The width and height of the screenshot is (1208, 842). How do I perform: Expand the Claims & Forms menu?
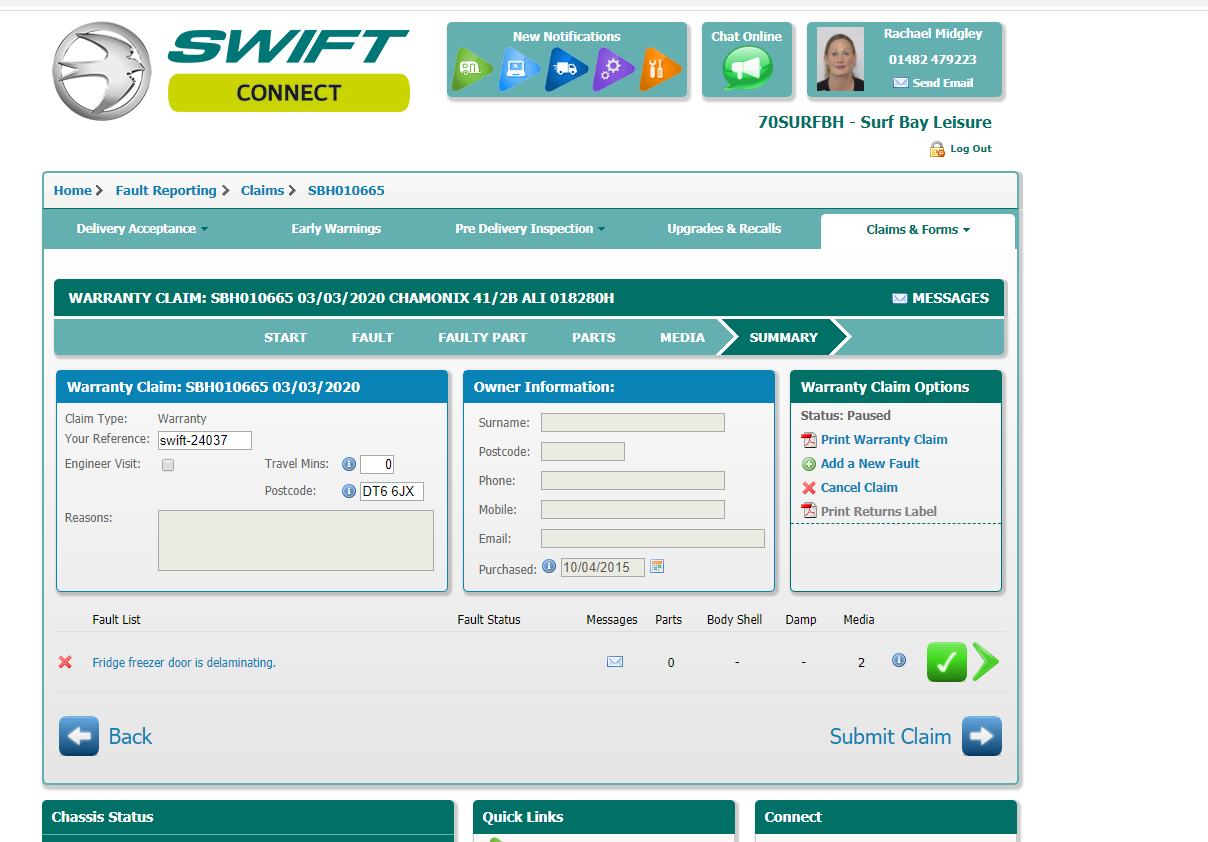(x=918, y=230)
